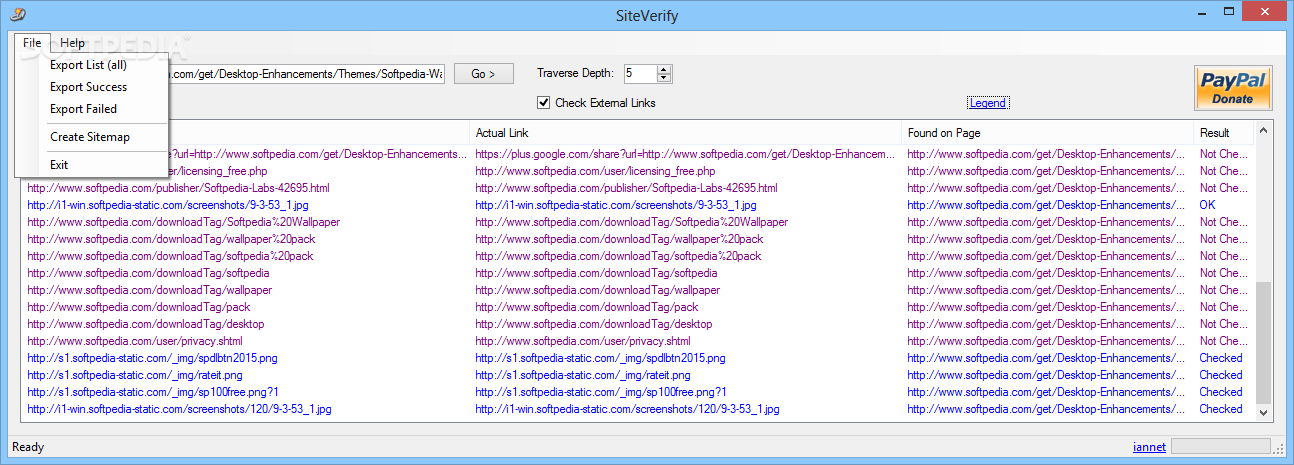Increase Traverse Depth with the up arrow
This screenshot has width=1294, height=465.
coord(665,69)
